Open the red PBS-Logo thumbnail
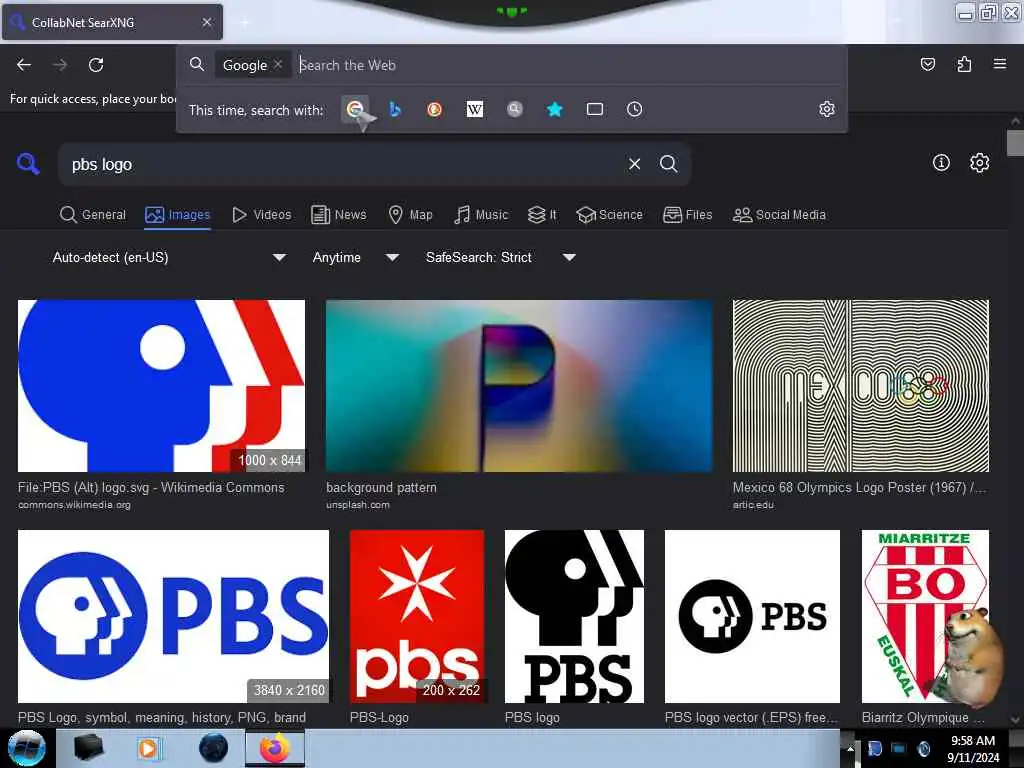 417,616
